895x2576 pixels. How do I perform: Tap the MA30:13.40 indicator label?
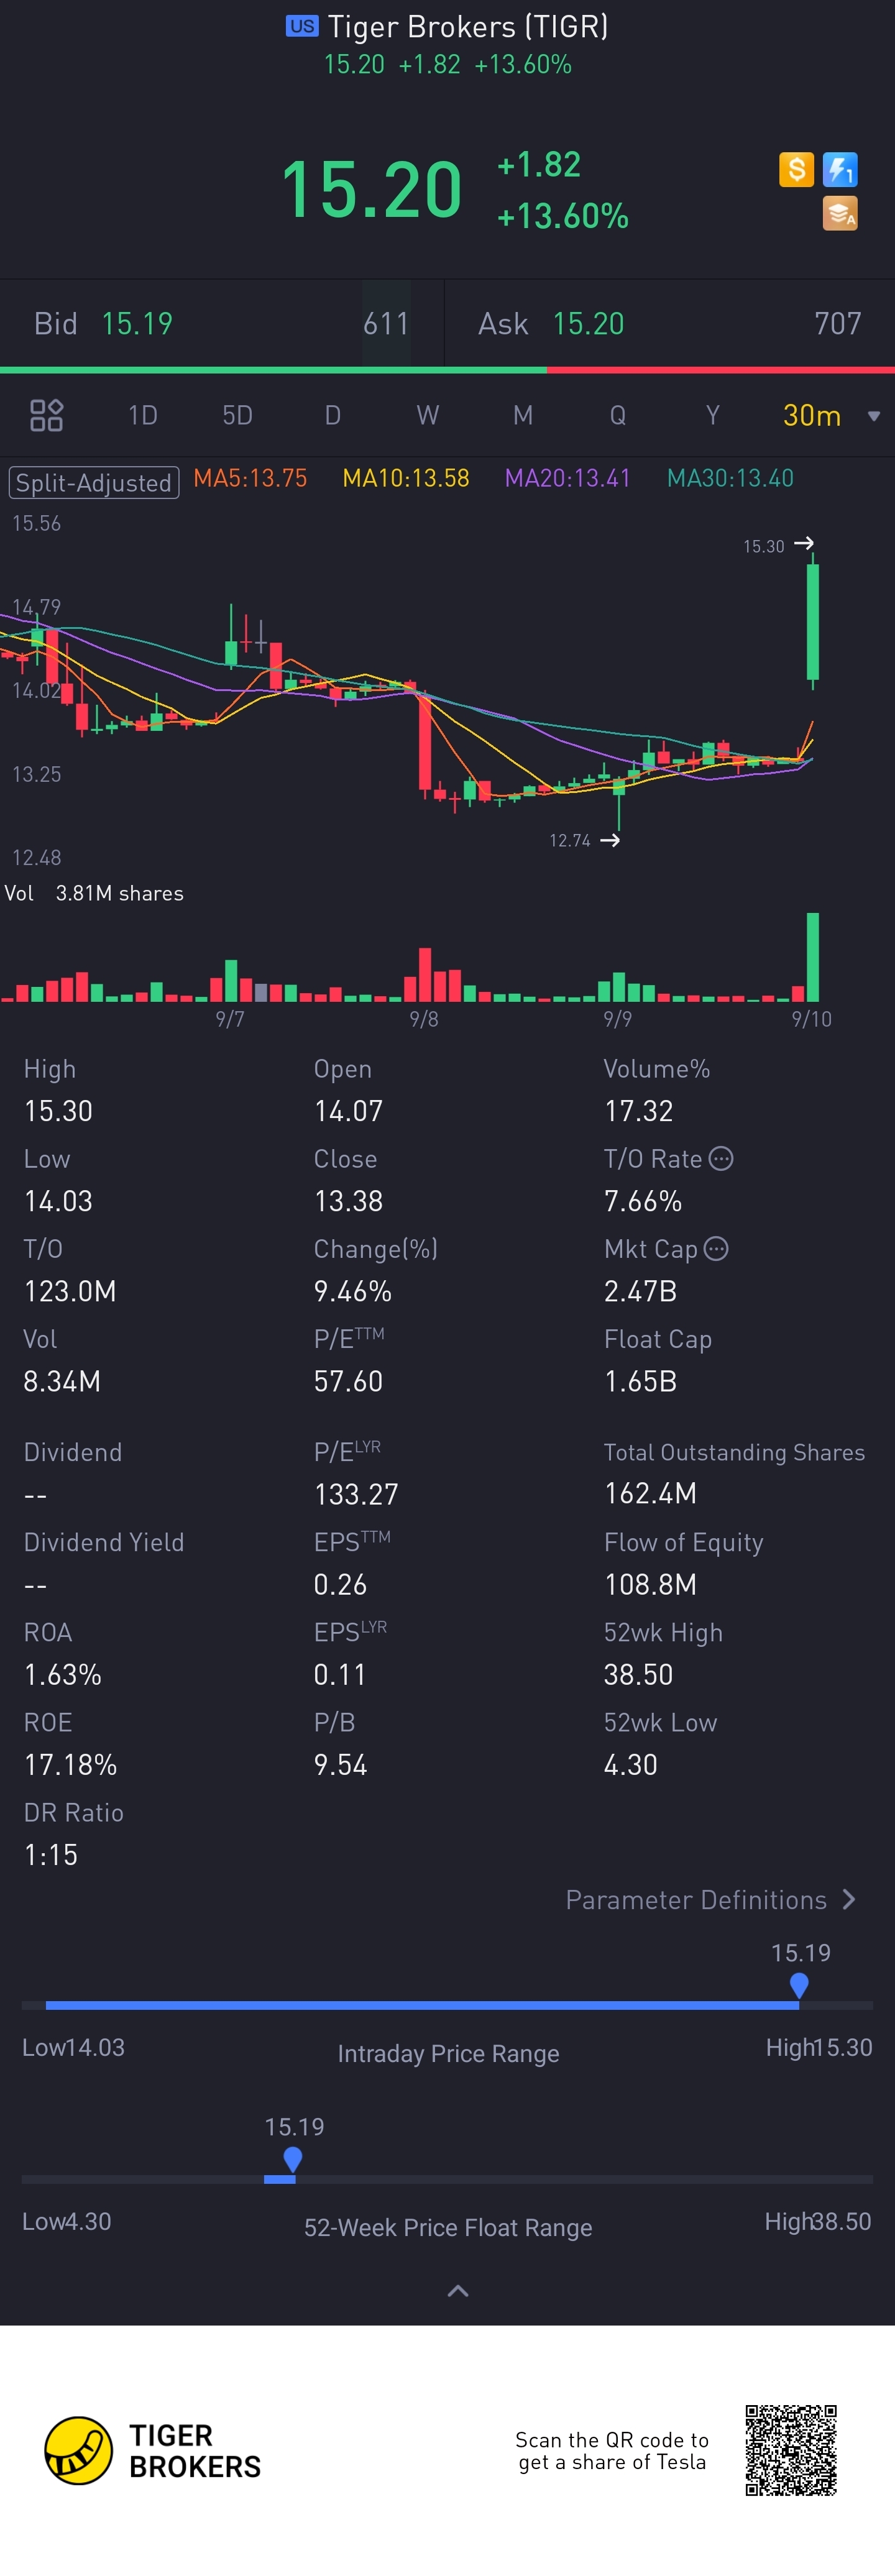pos(730,478)
